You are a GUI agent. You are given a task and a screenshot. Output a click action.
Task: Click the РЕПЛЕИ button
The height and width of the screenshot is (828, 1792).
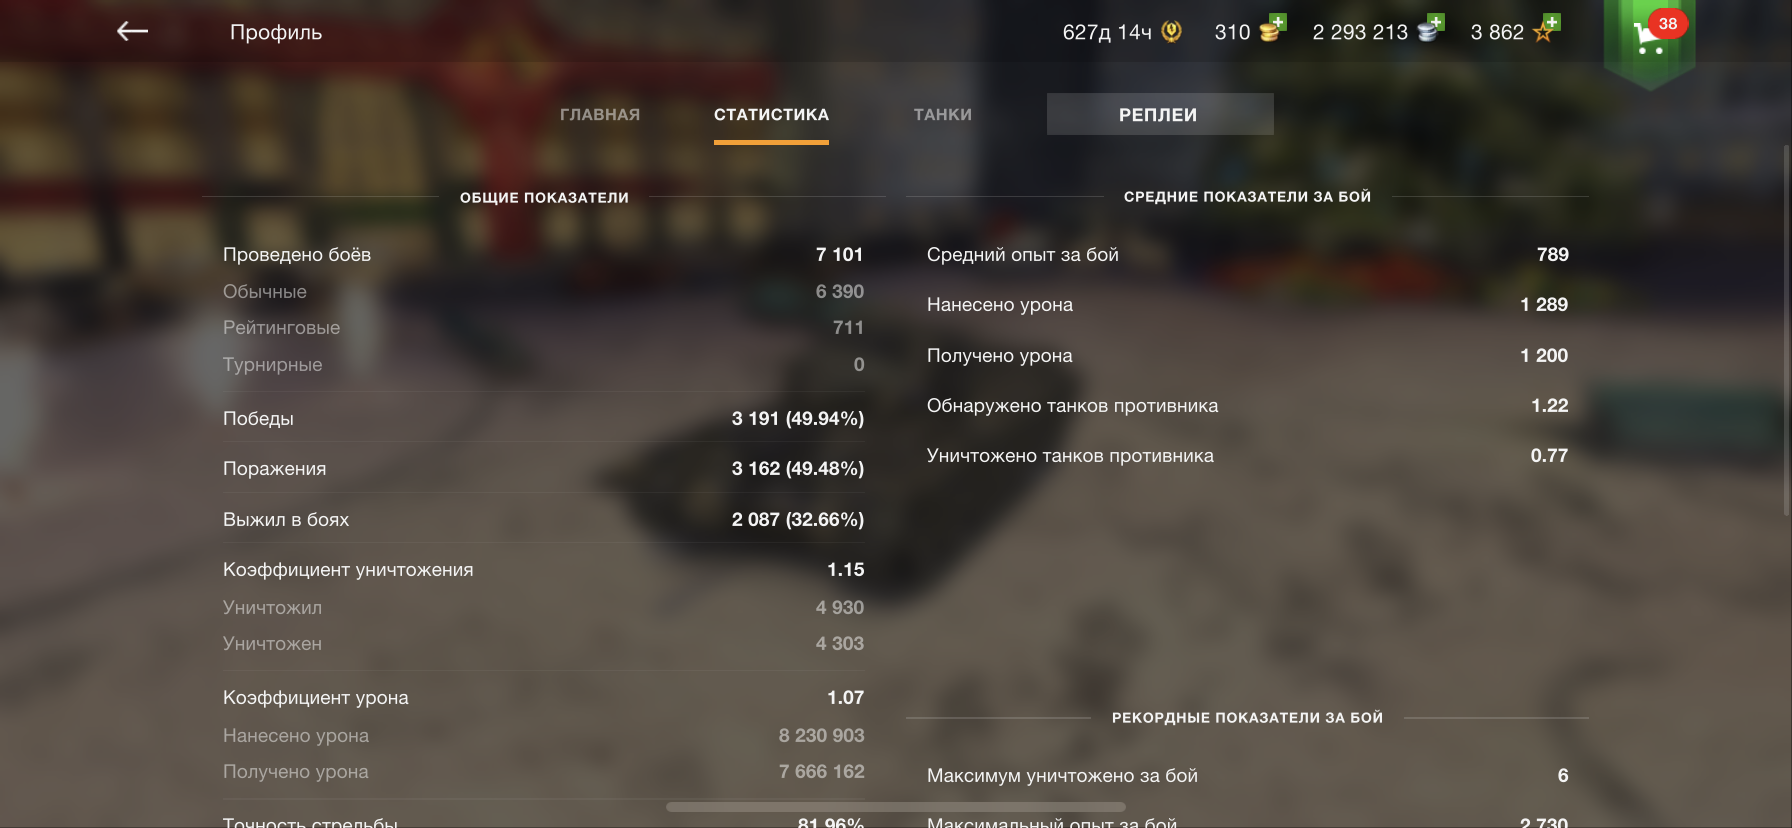pyautogui.click(x=1160, y=114)
